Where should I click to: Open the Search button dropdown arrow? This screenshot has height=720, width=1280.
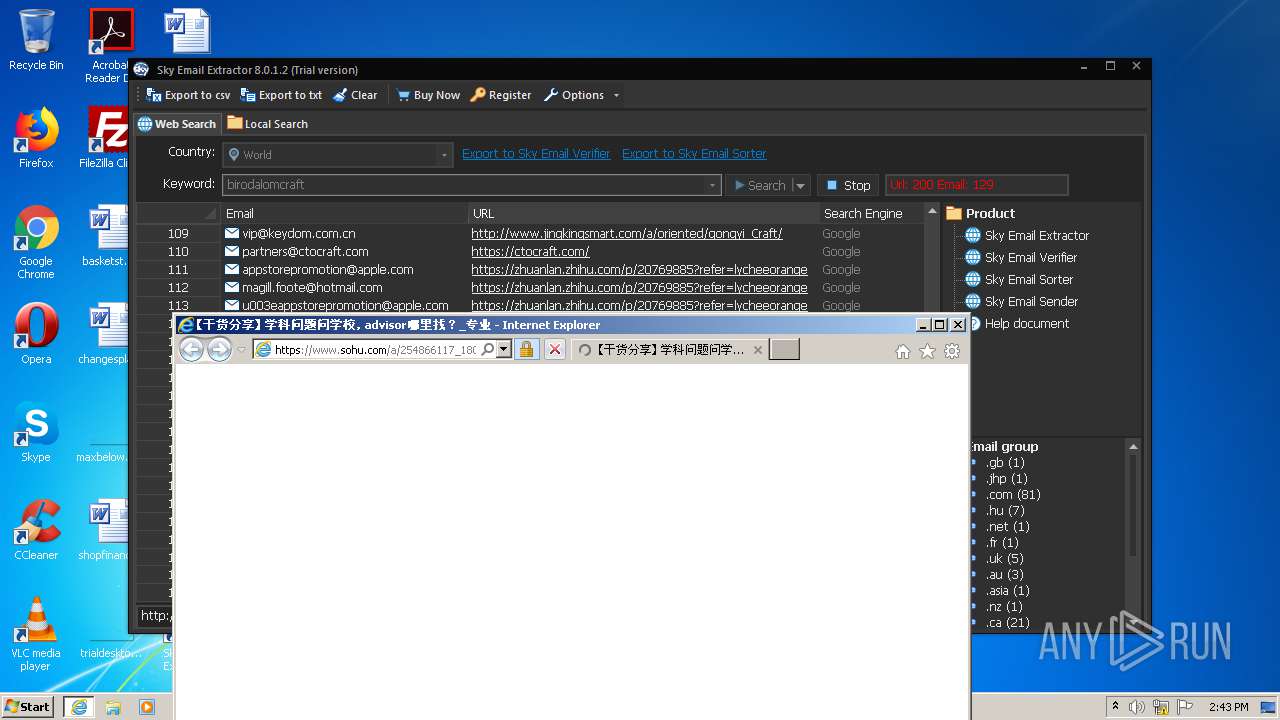(800, 185)
